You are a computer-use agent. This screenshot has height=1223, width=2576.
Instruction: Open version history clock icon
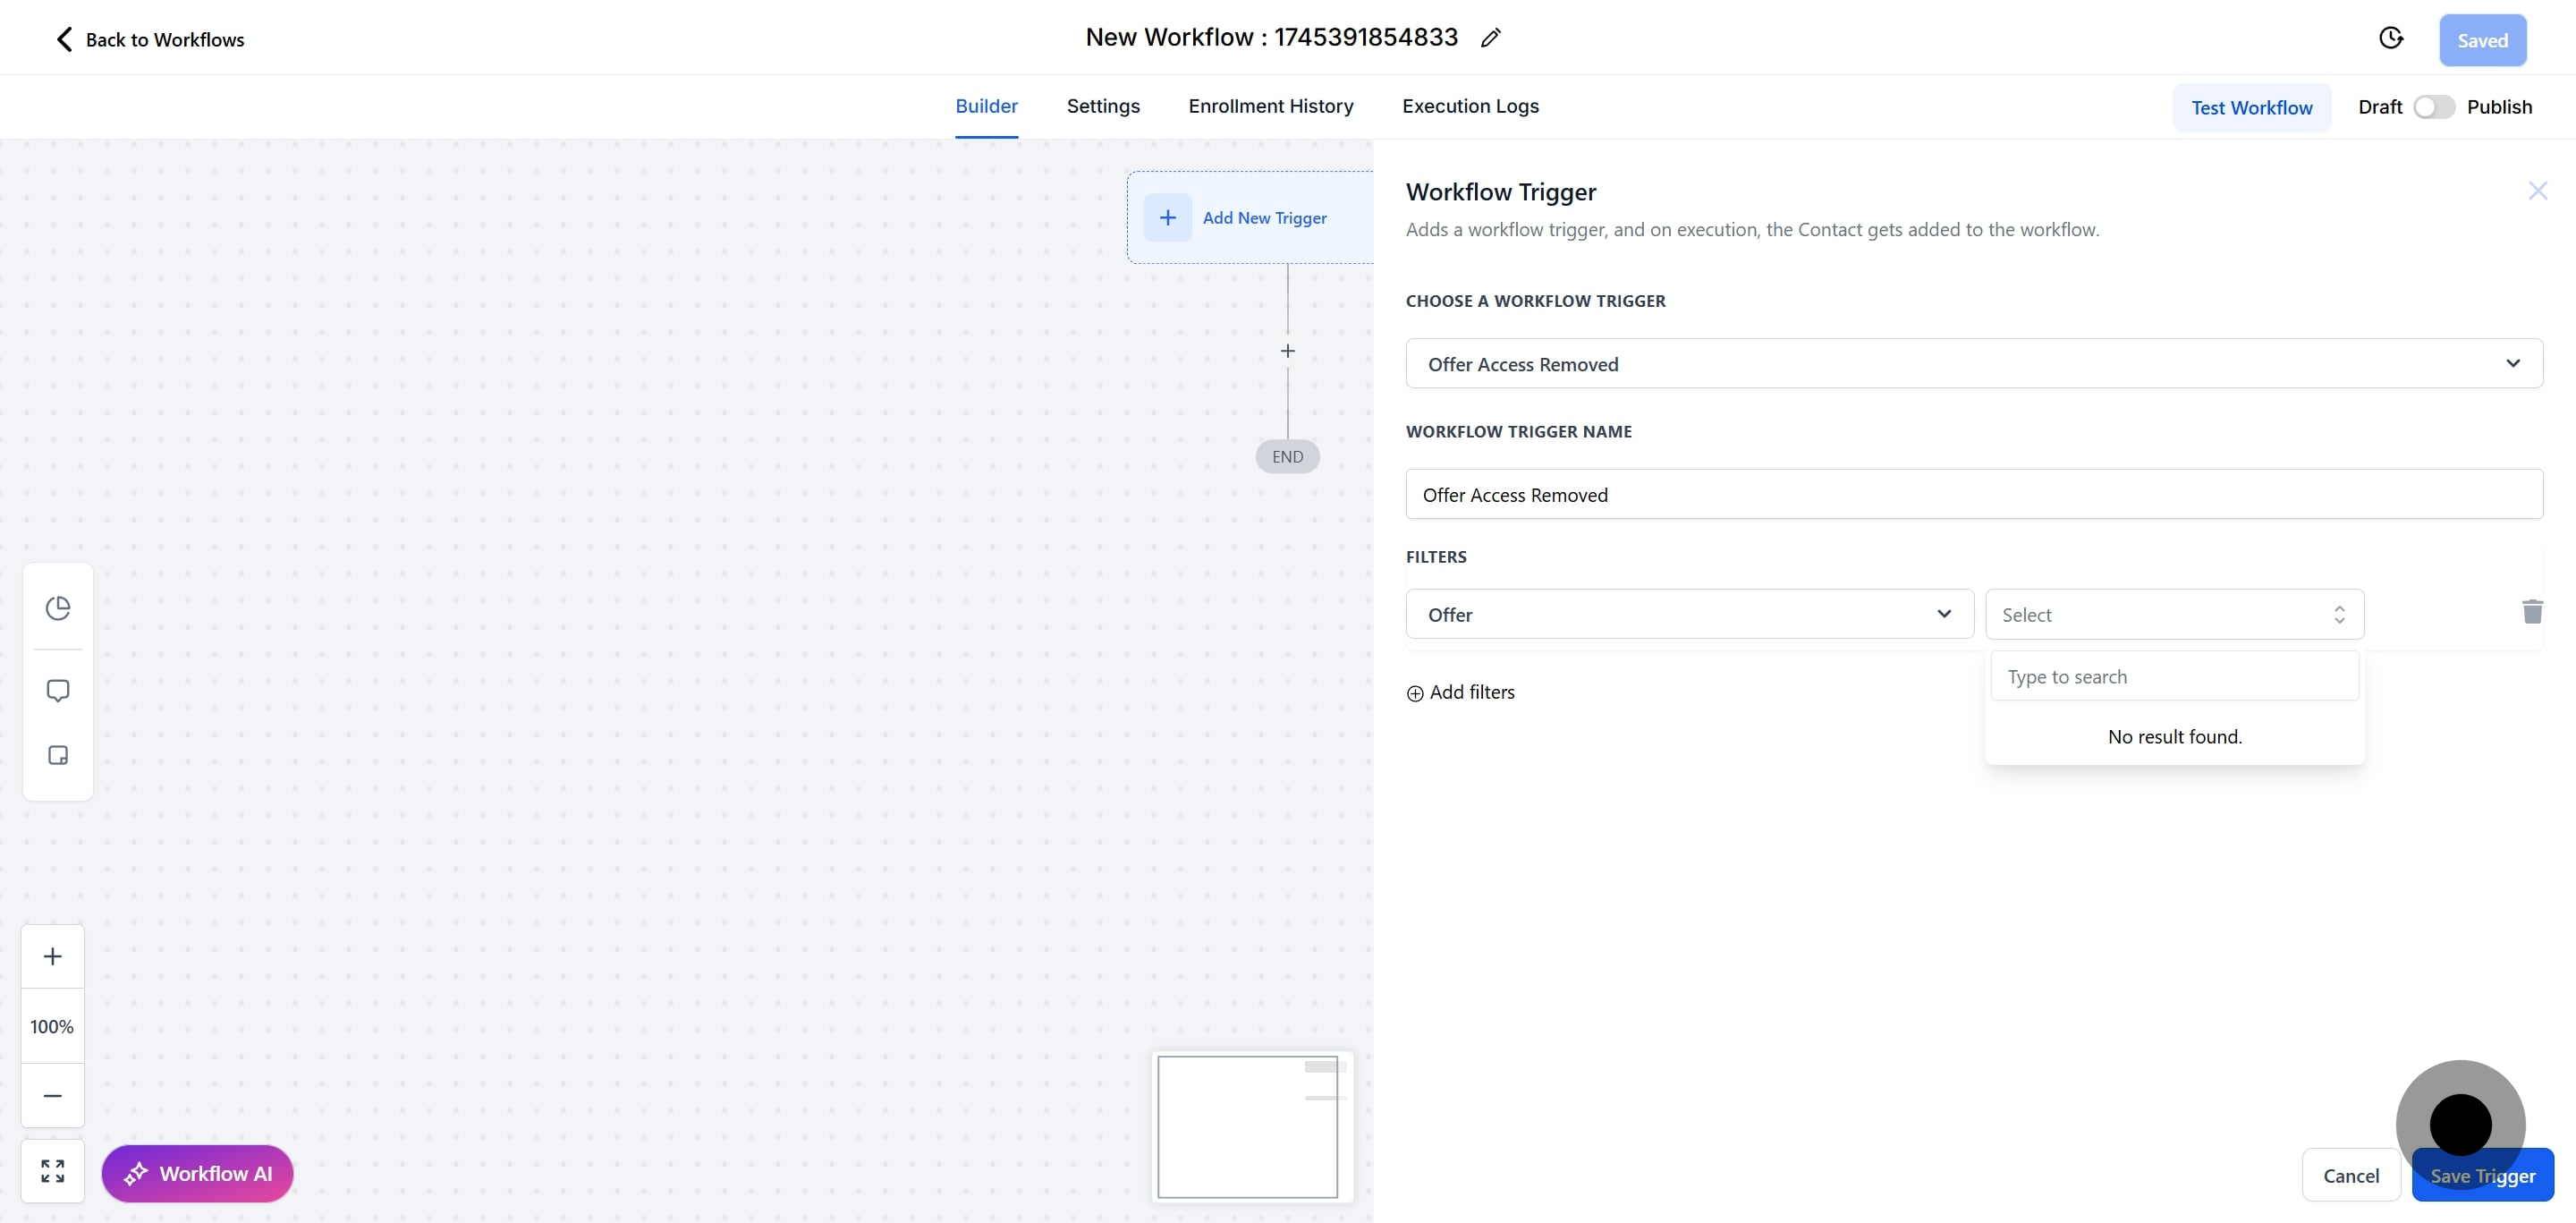(2390, 38)
